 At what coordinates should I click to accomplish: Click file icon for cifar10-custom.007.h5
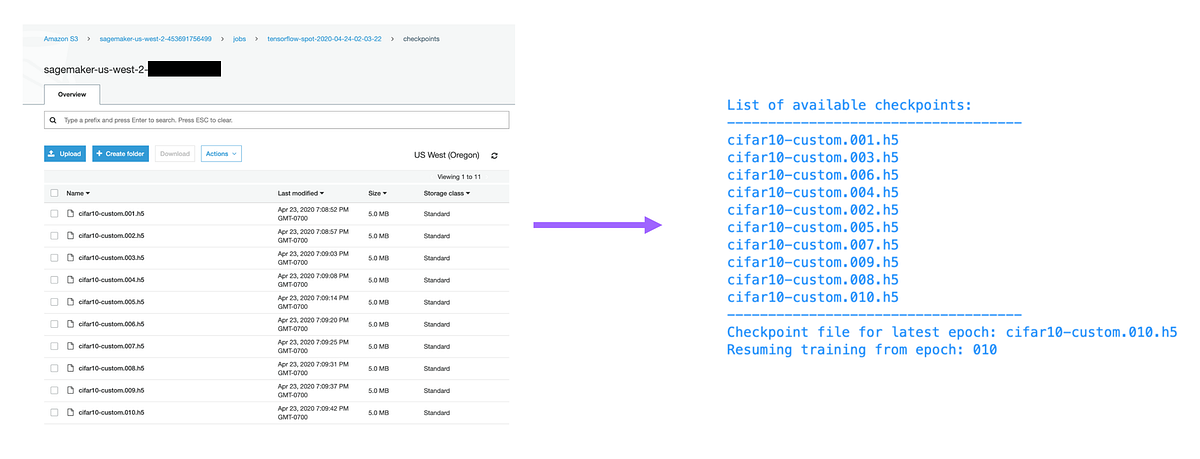(71, 346)
